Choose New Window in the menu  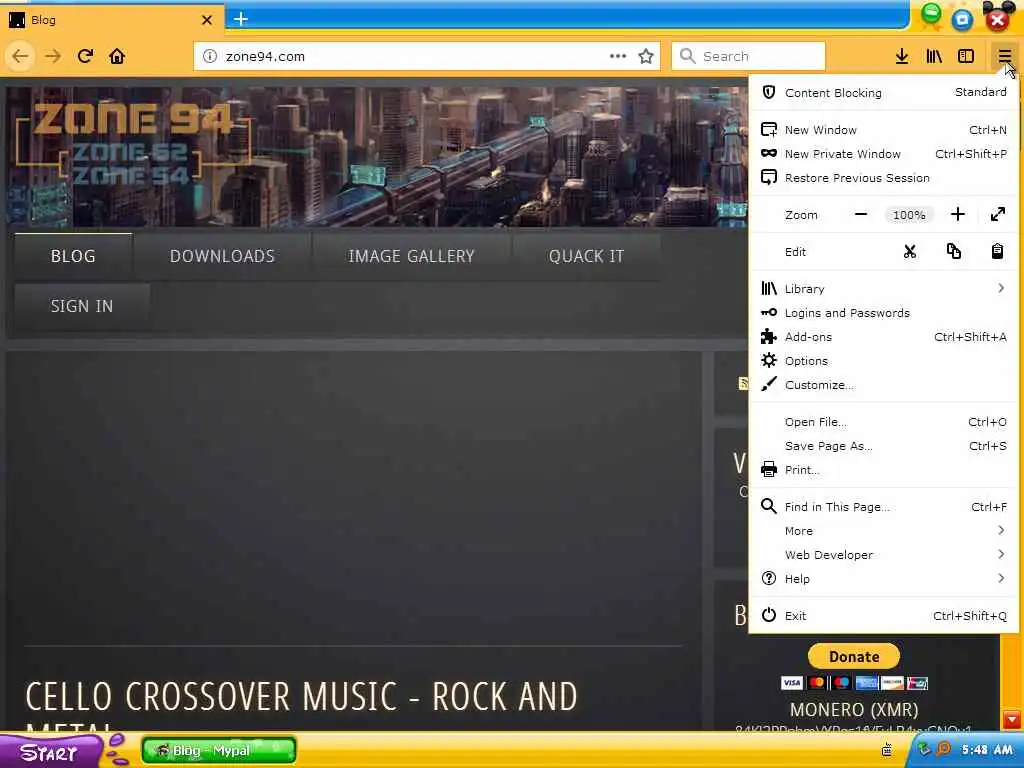[884, 130]
